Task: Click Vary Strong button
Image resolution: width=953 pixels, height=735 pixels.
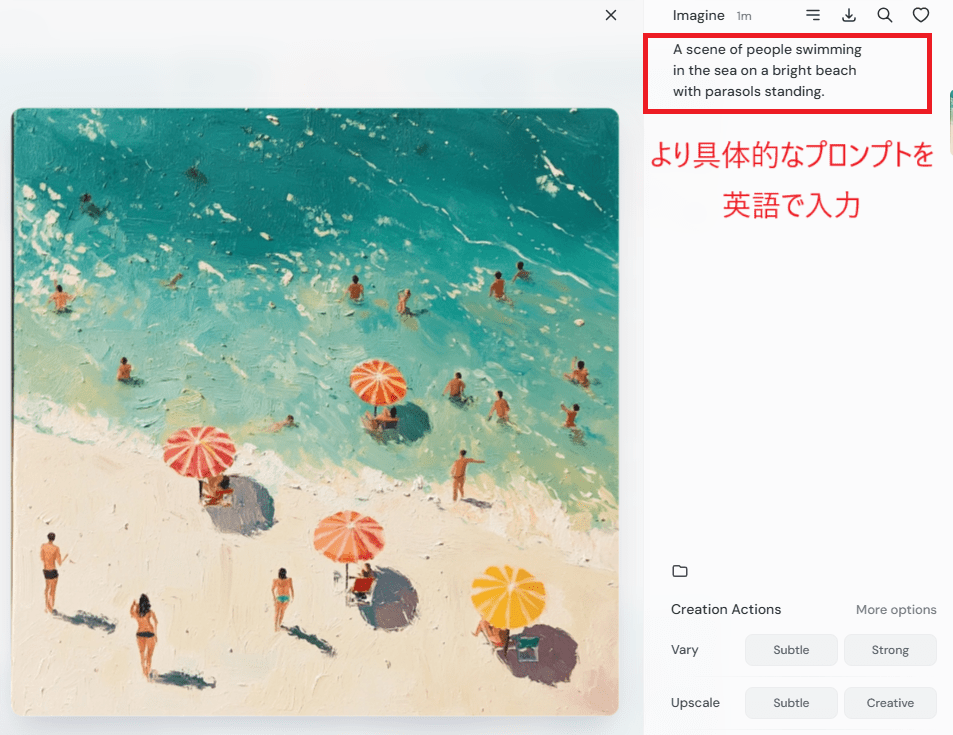Action: [890, 650]
